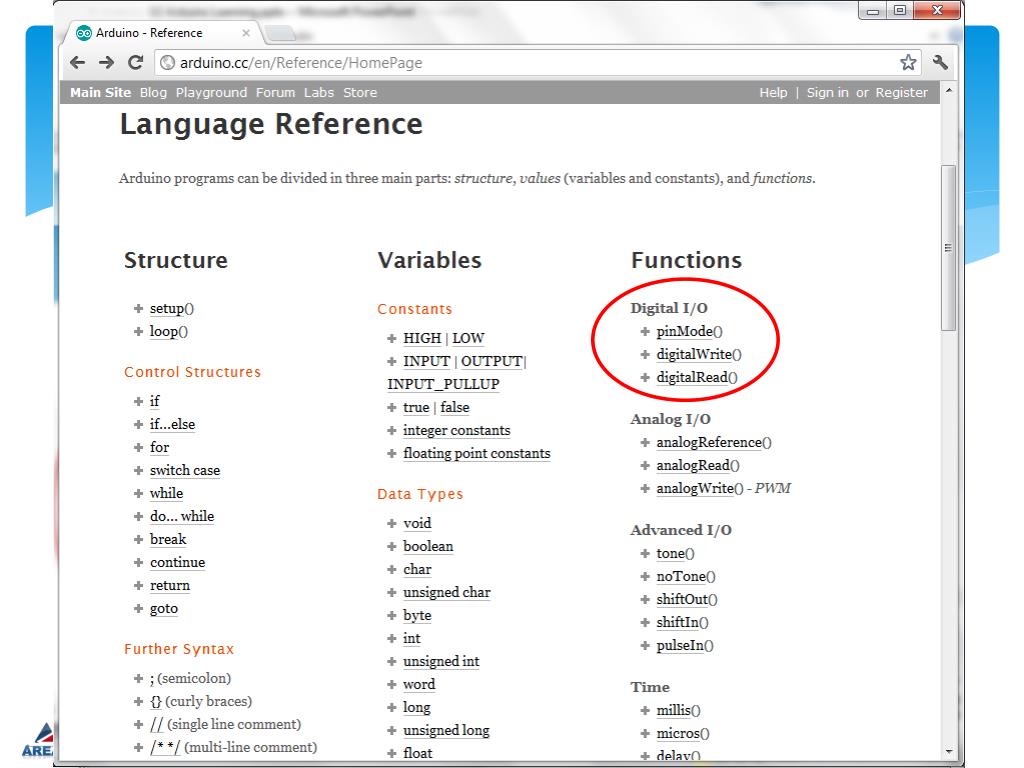Close the Arduino - Reference tab
Screen dimensions: 1024x768
[x=246, y=33]
